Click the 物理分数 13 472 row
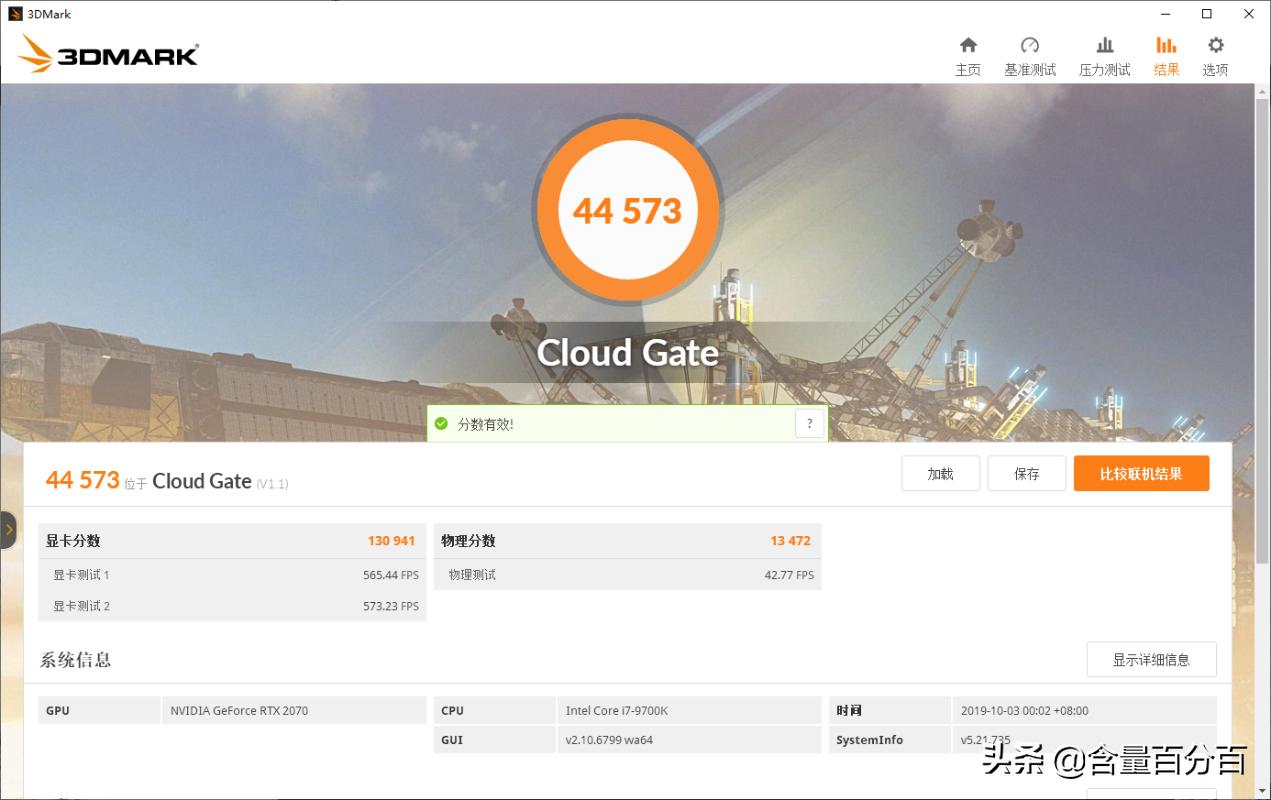 627,541
